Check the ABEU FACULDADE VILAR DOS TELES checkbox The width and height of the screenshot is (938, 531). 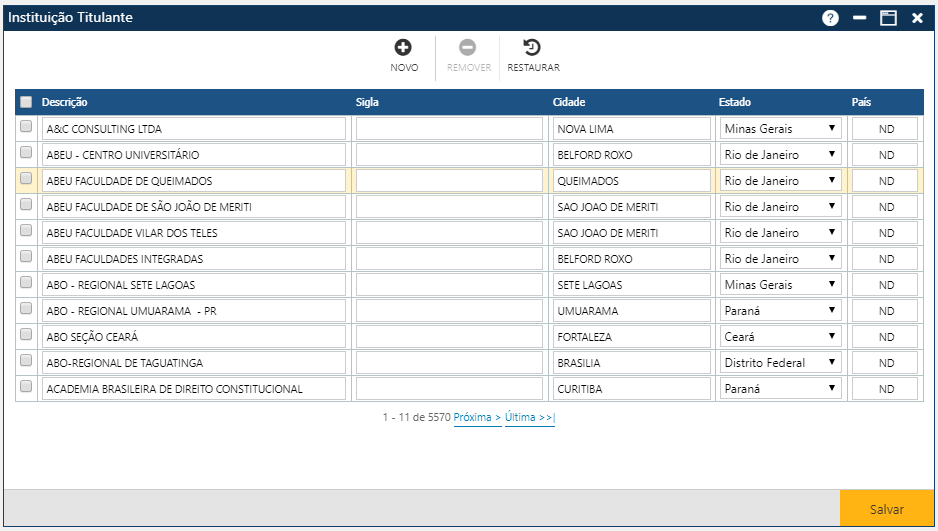point(26,230)
